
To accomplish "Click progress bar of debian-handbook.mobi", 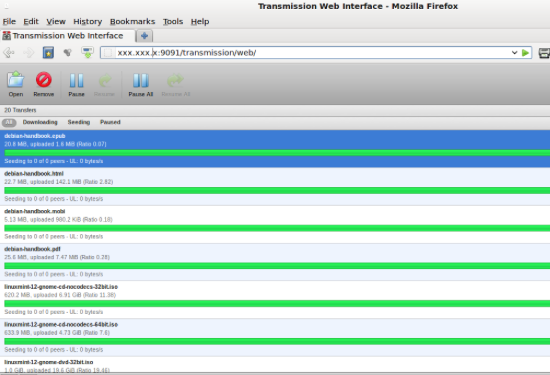I will [x=277, y=228].
